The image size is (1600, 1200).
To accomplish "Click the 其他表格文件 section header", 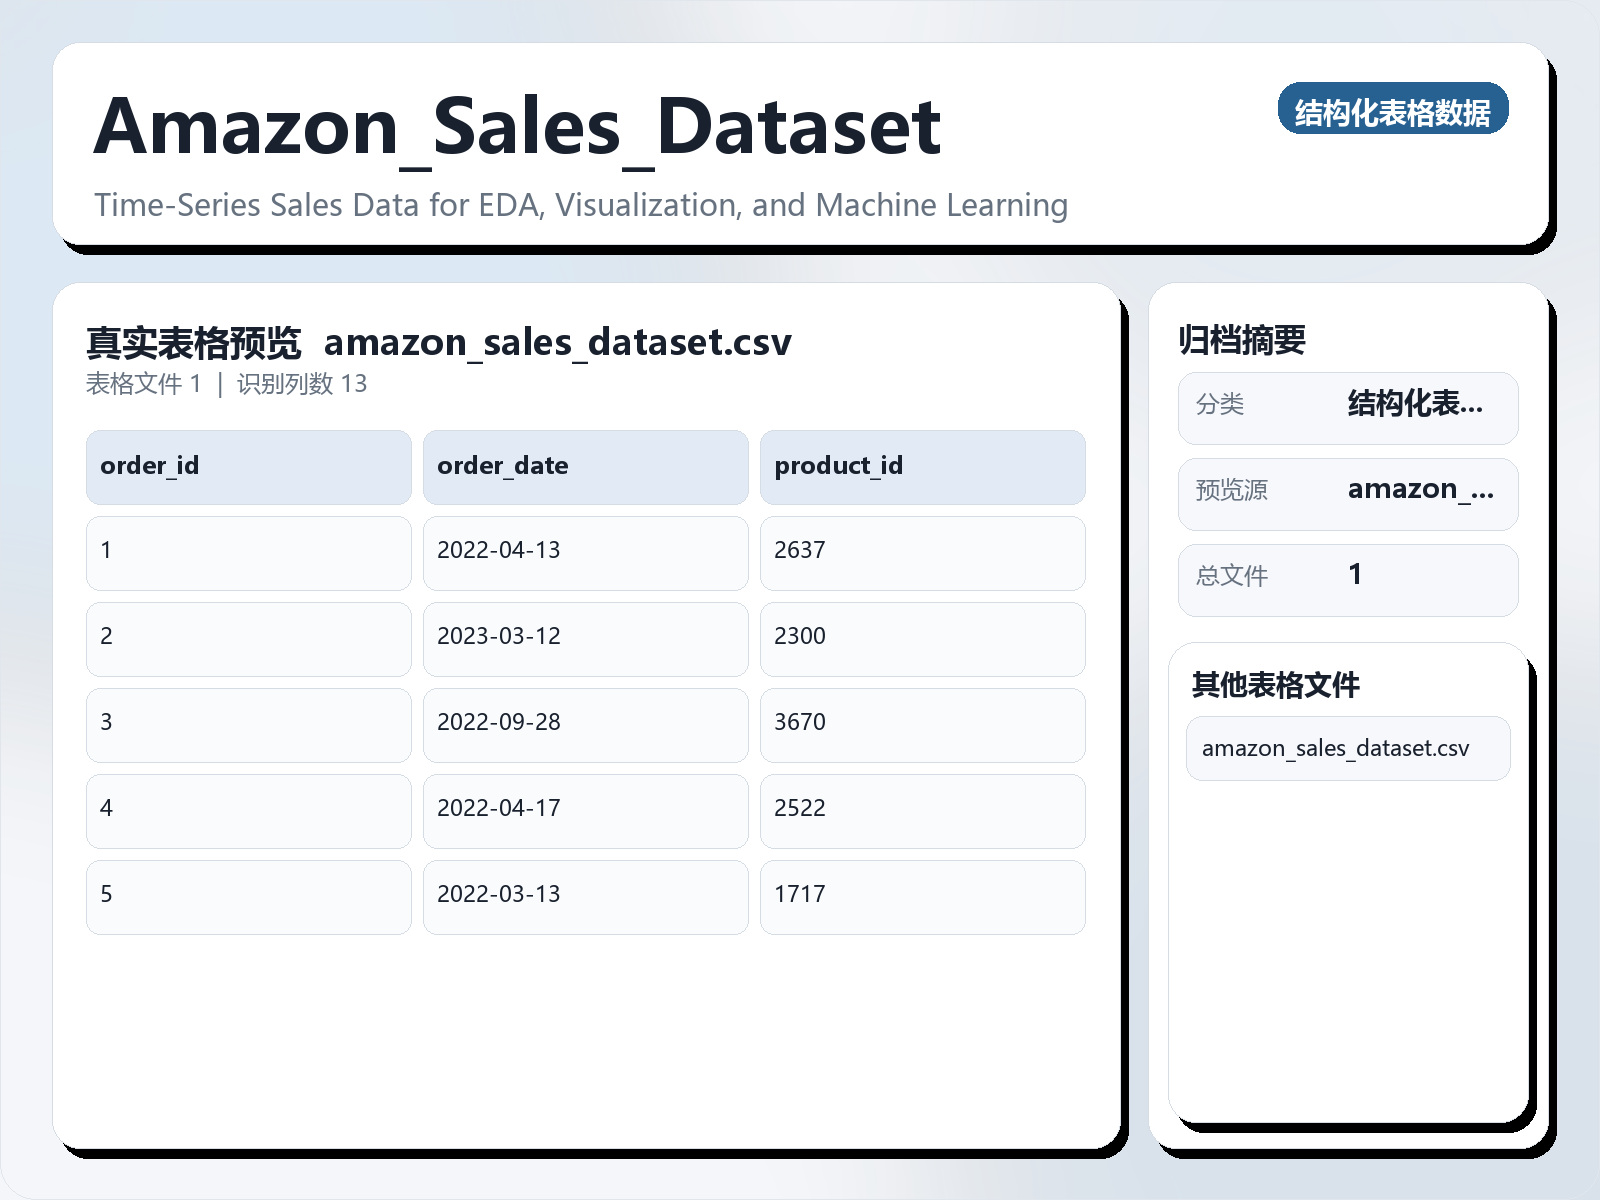I will point(1276,687).
